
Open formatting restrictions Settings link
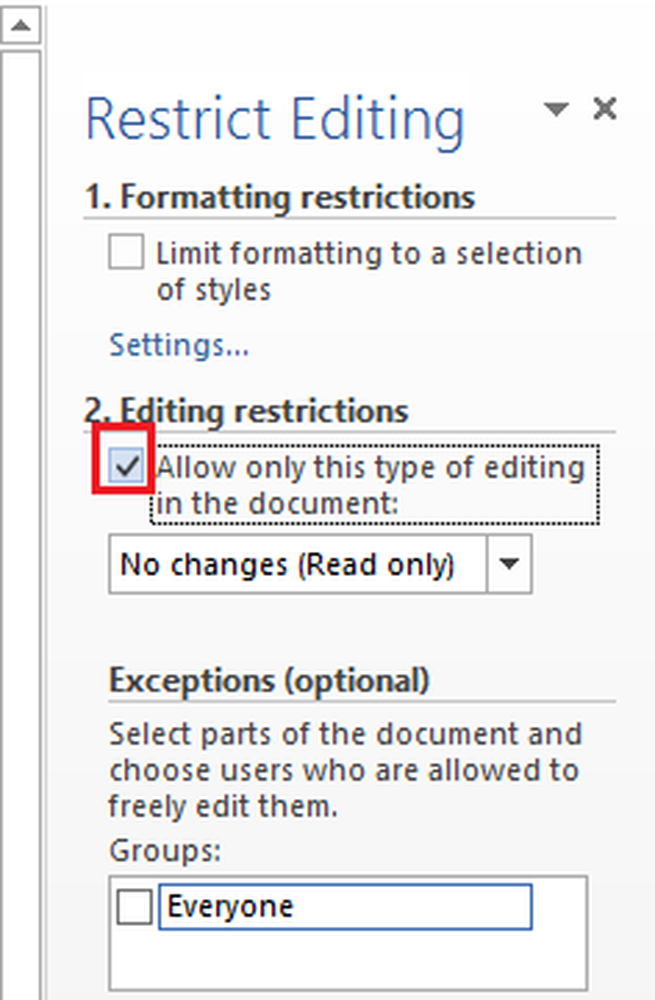[x=179, y=346]
